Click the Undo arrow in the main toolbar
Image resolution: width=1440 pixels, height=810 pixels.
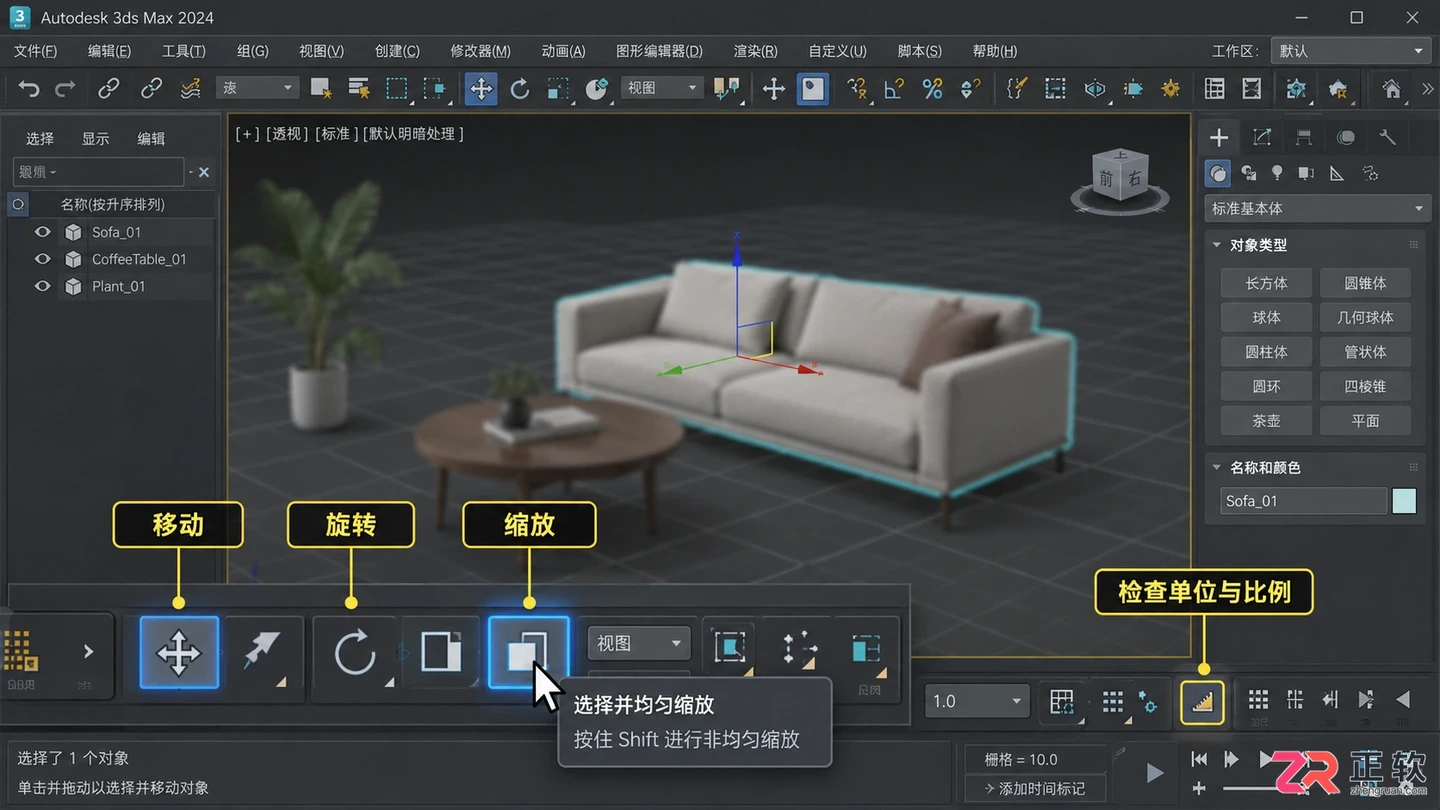[x=29, y=89]
